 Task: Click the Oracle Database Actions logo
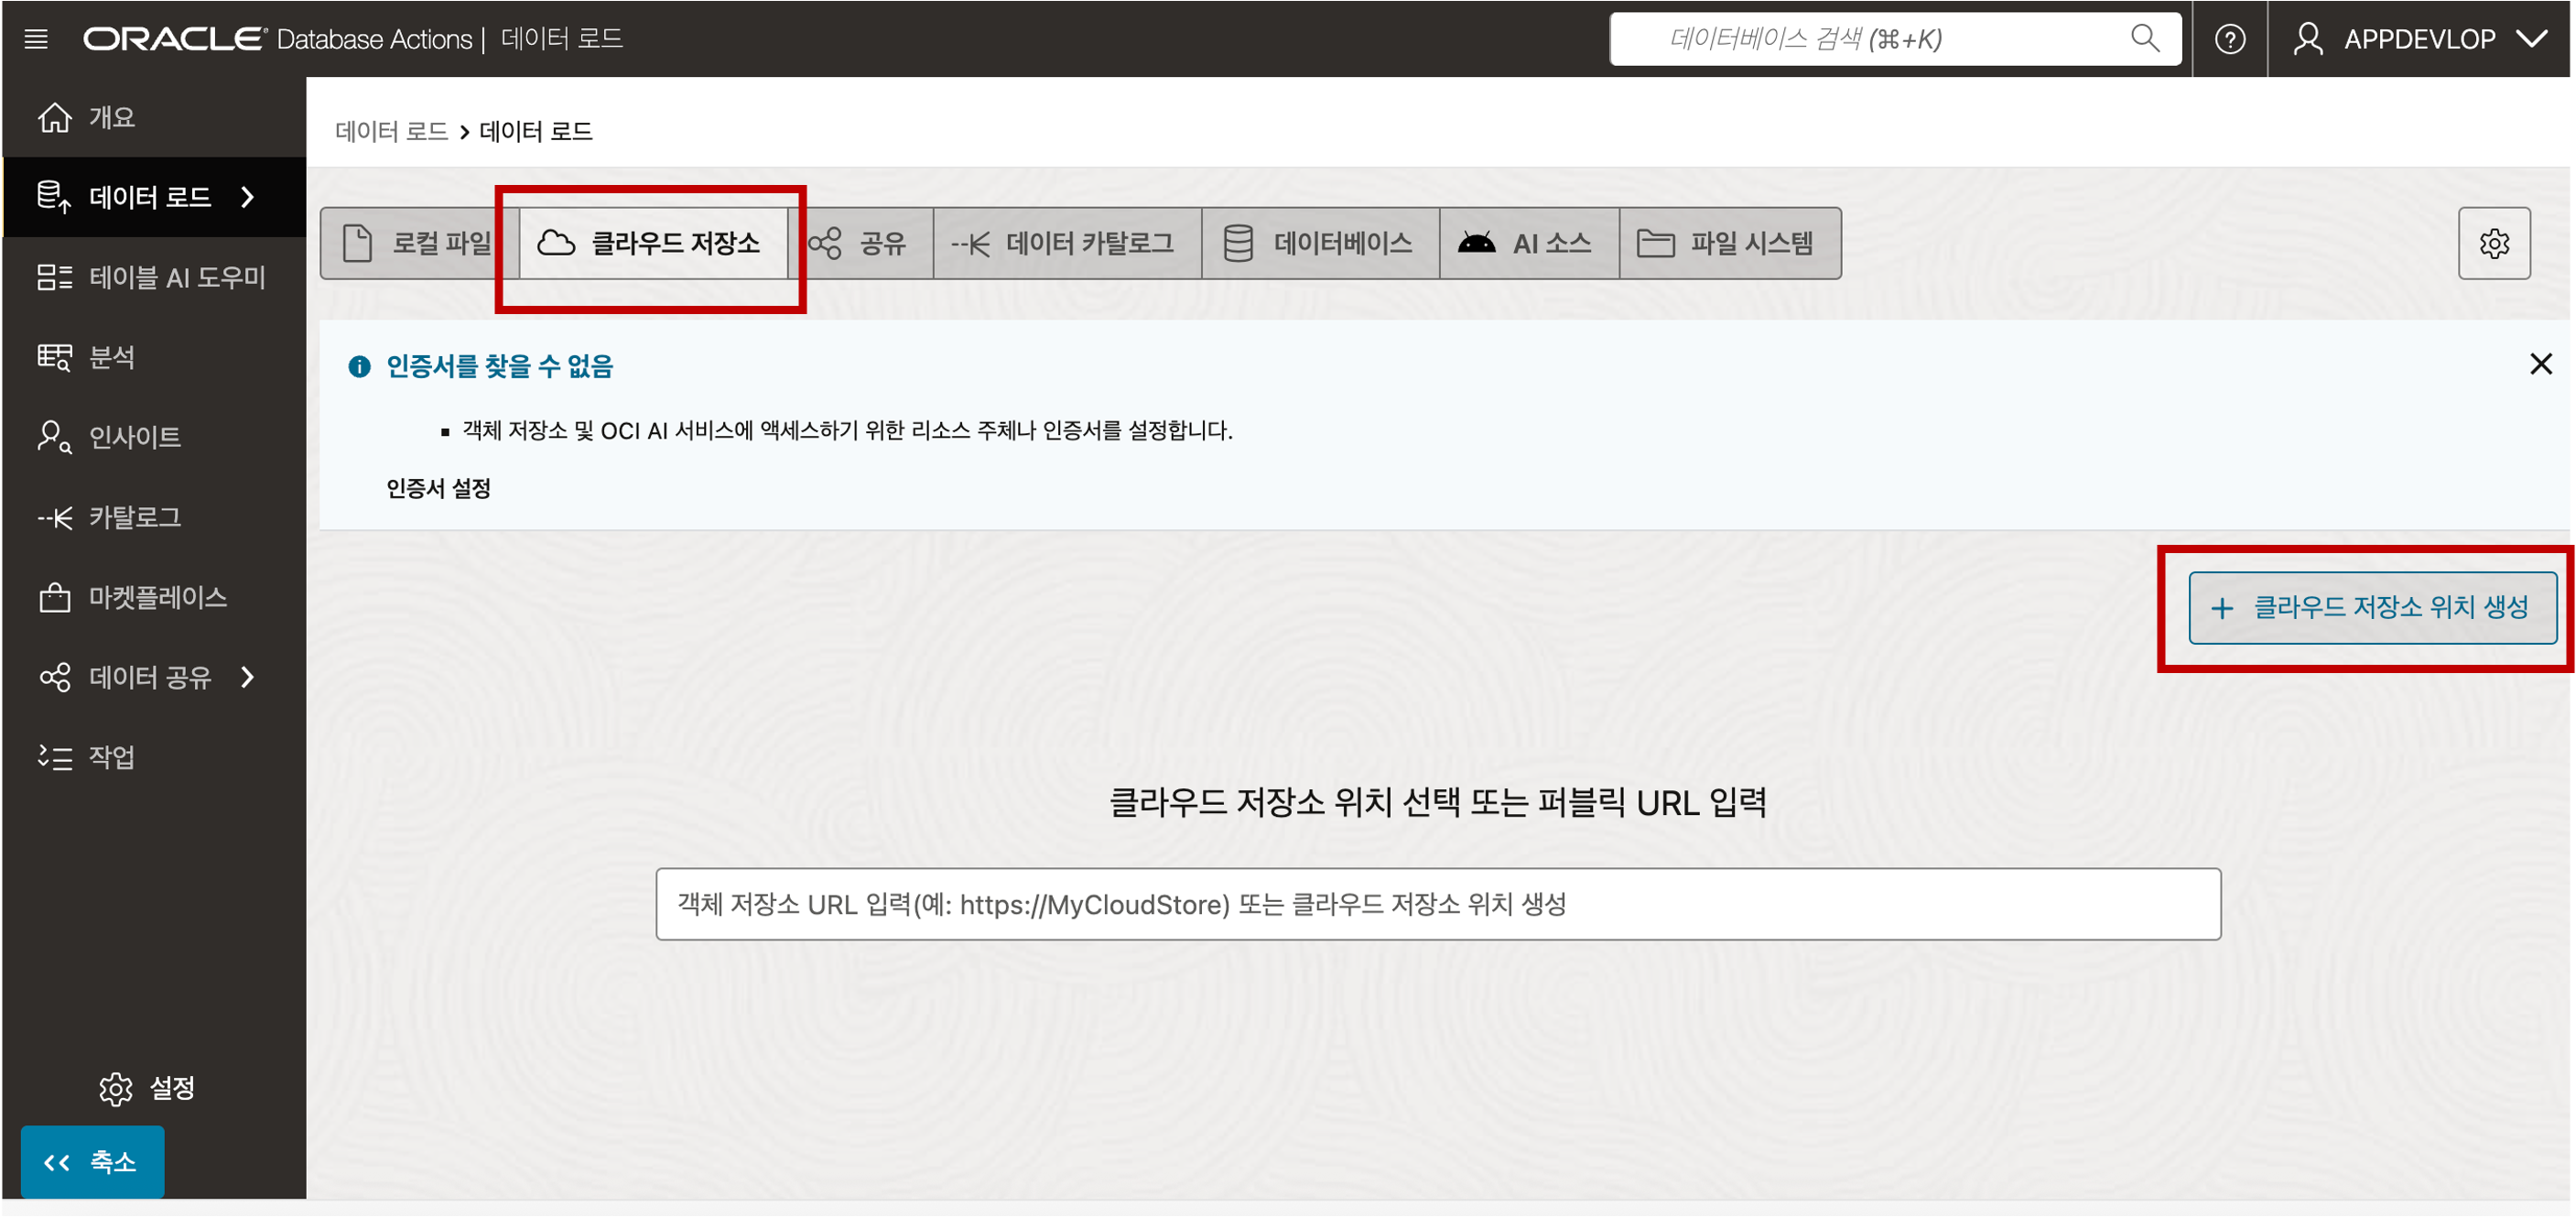(277, 39)
